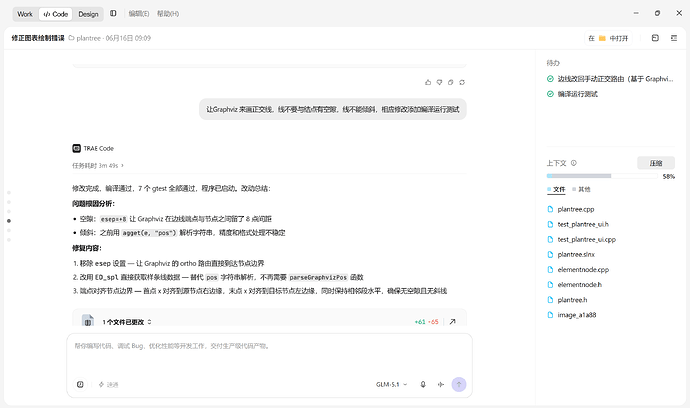
Task: Expand the 任务耗时 3m 49s details
Action: click(98, 165)
